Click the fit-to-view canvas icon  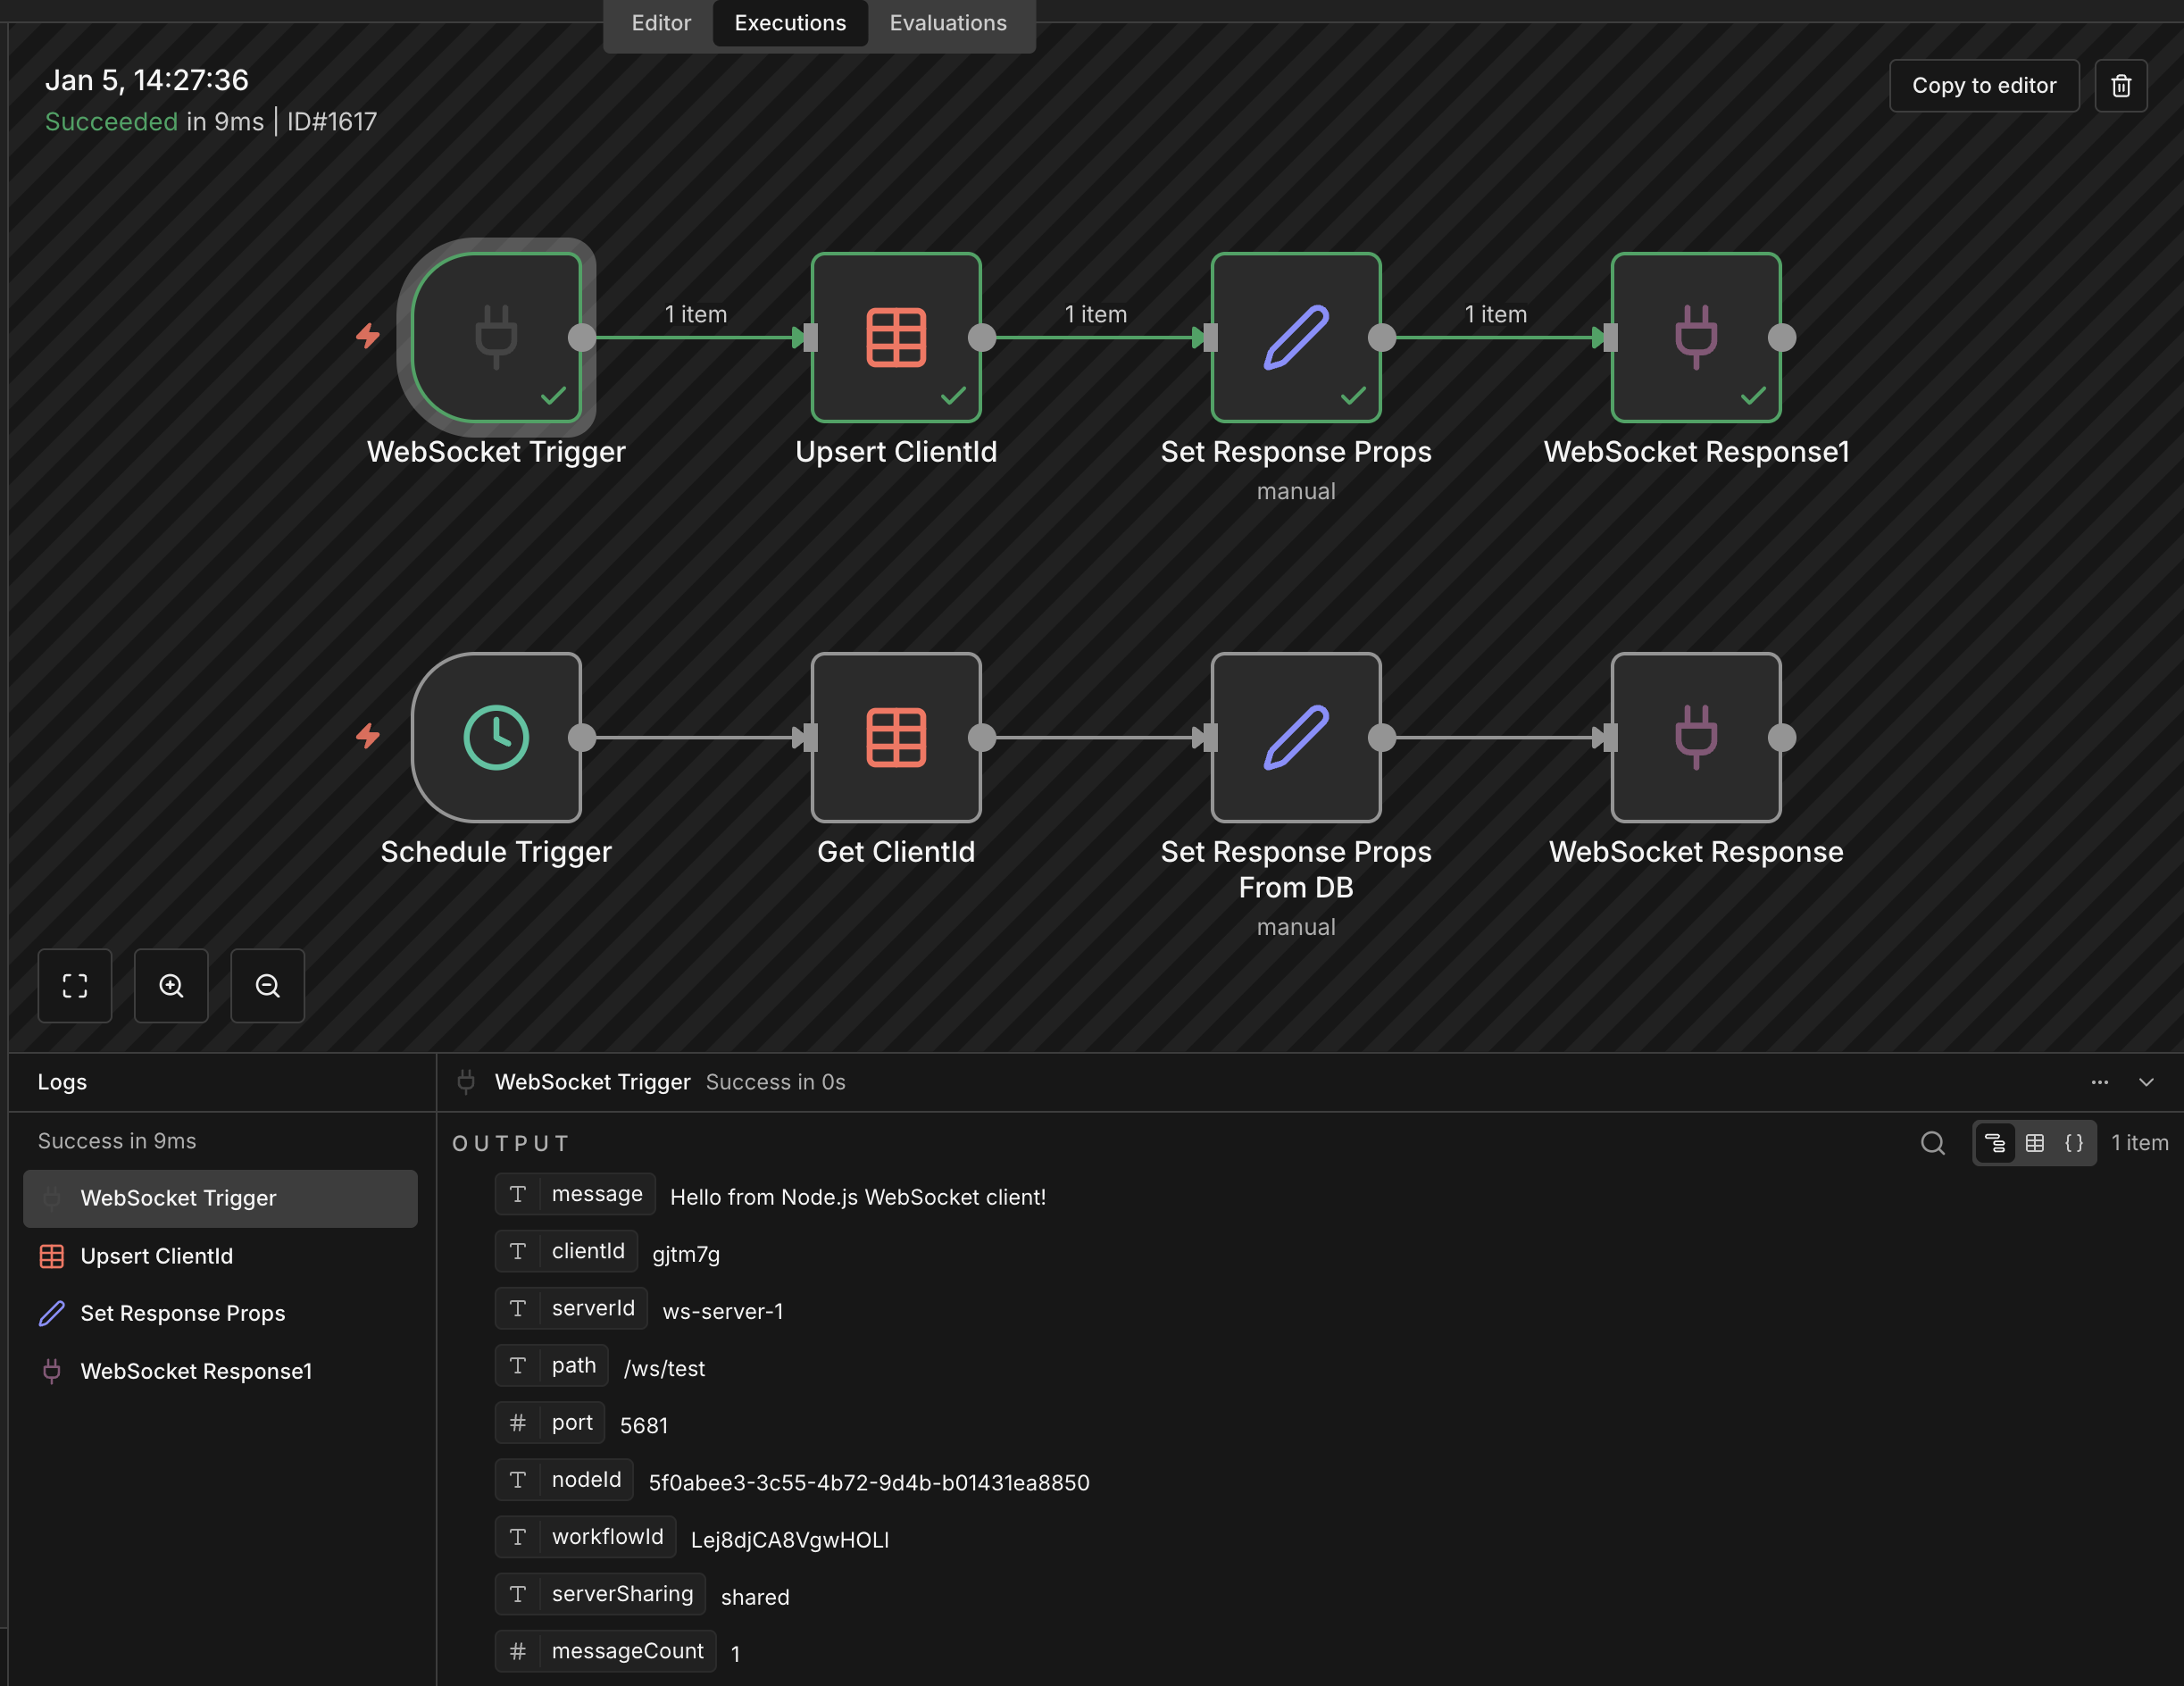75,986
